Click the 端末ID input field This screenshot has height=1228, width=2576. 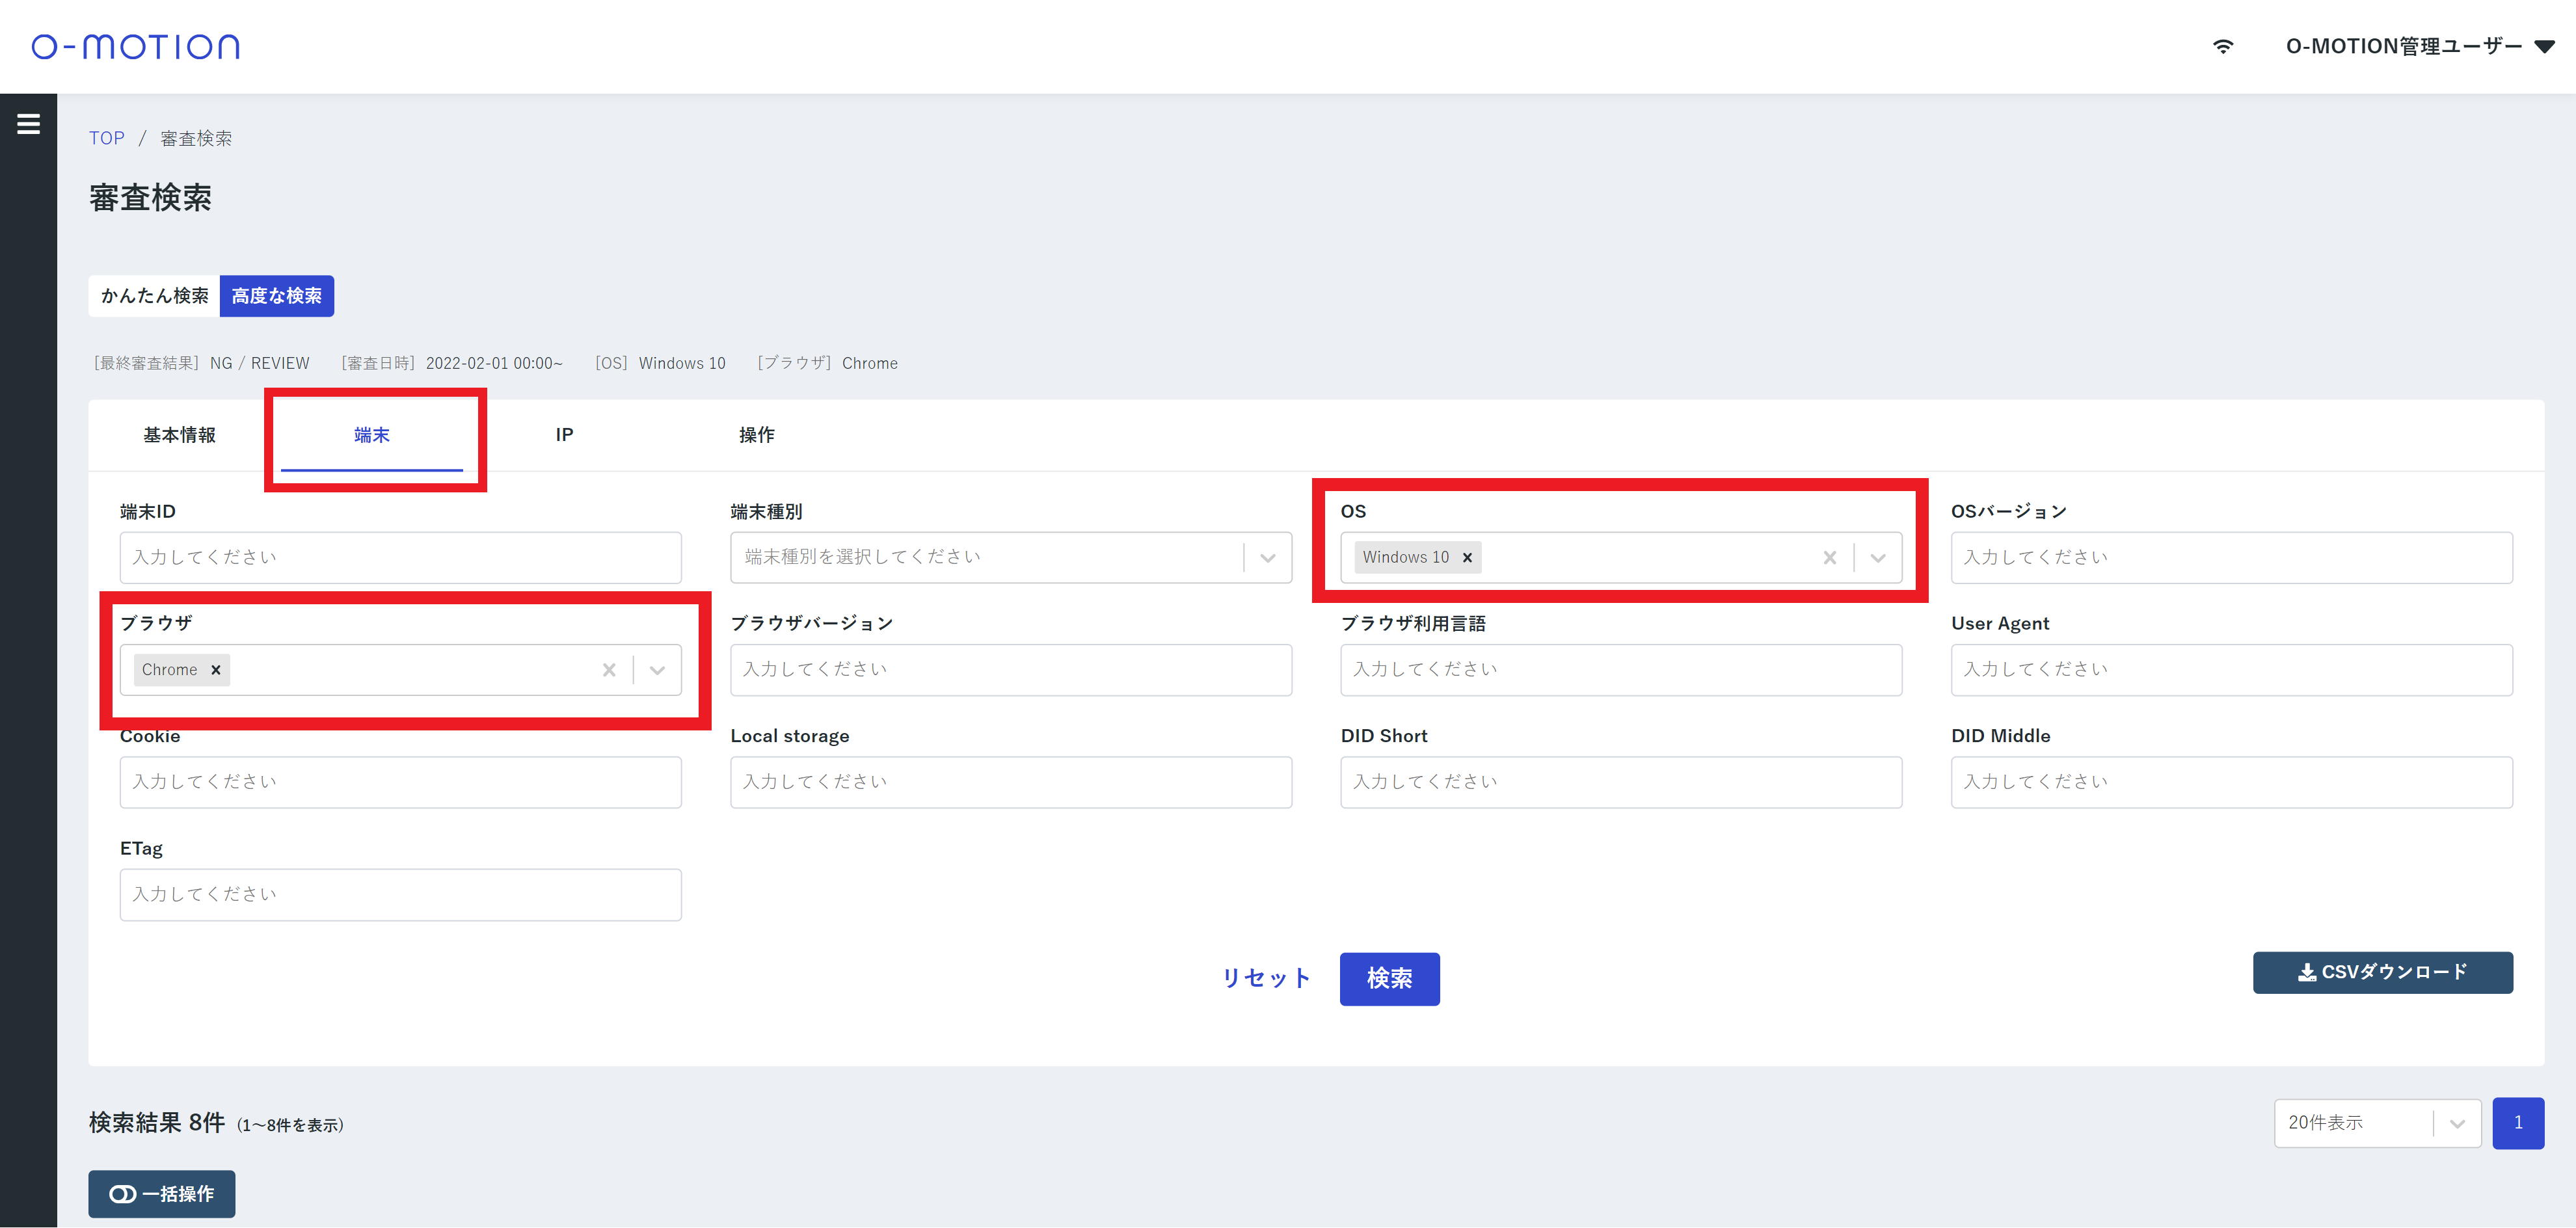tap(400, 558)
